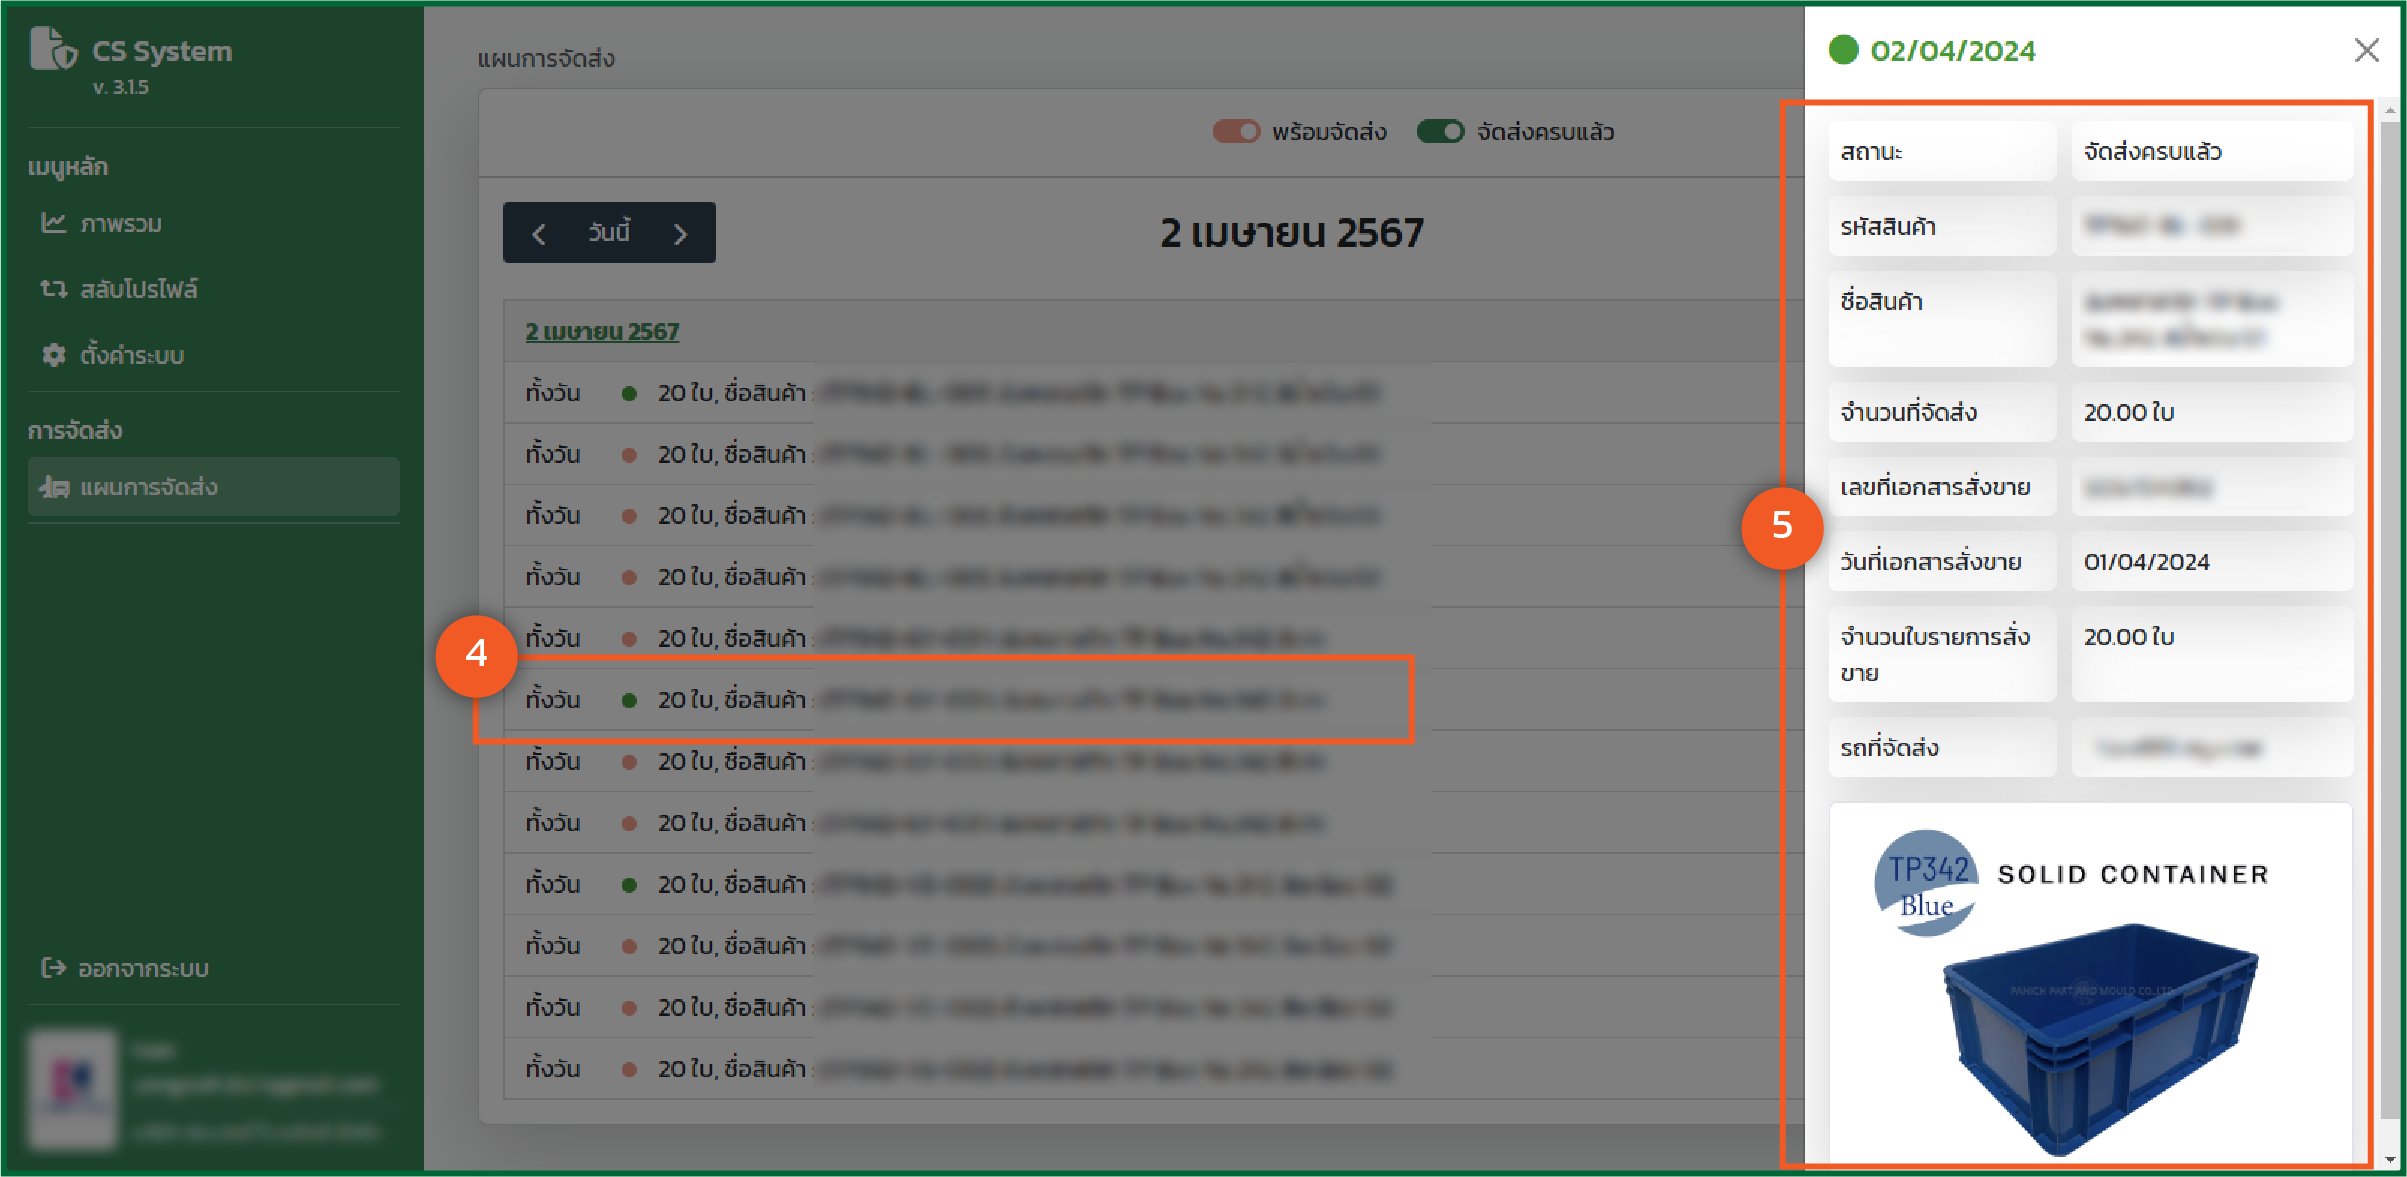This screenshot has width=2407, height=1177.
Task: Go to next day with right chevron
Action: tap(681, 234)
